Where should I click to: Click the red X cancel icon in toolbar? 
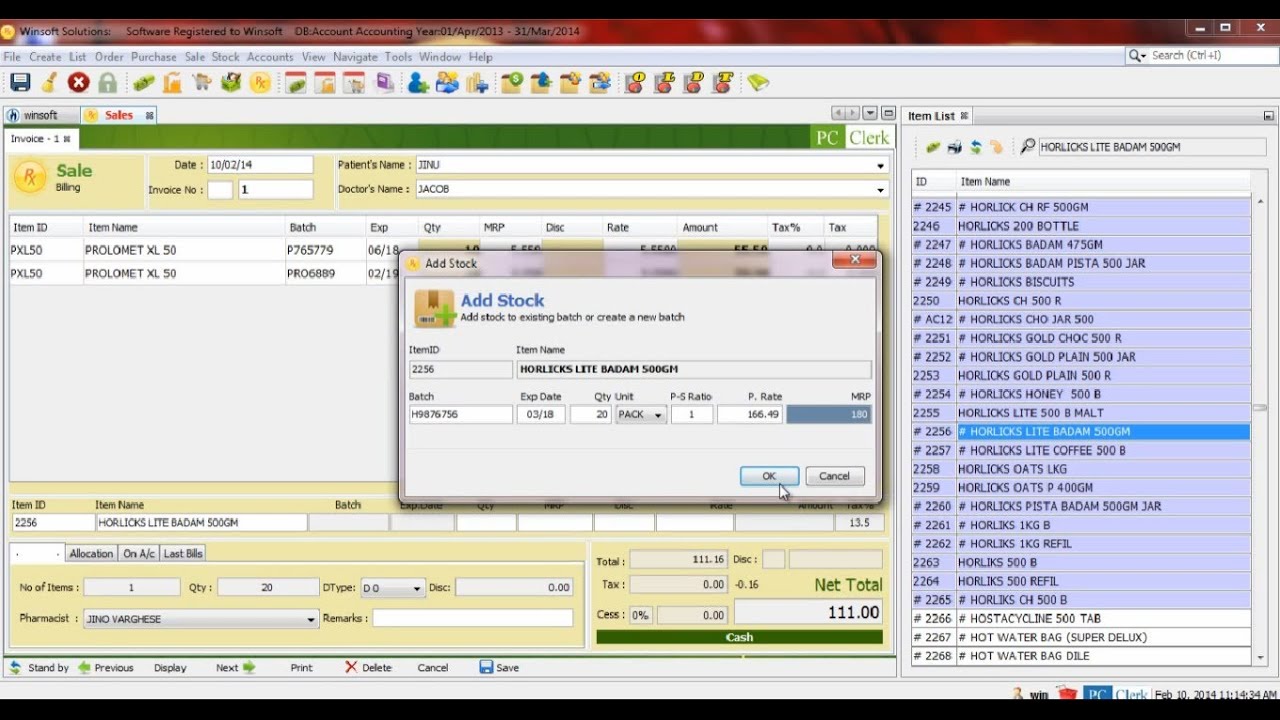coord(78,83)
